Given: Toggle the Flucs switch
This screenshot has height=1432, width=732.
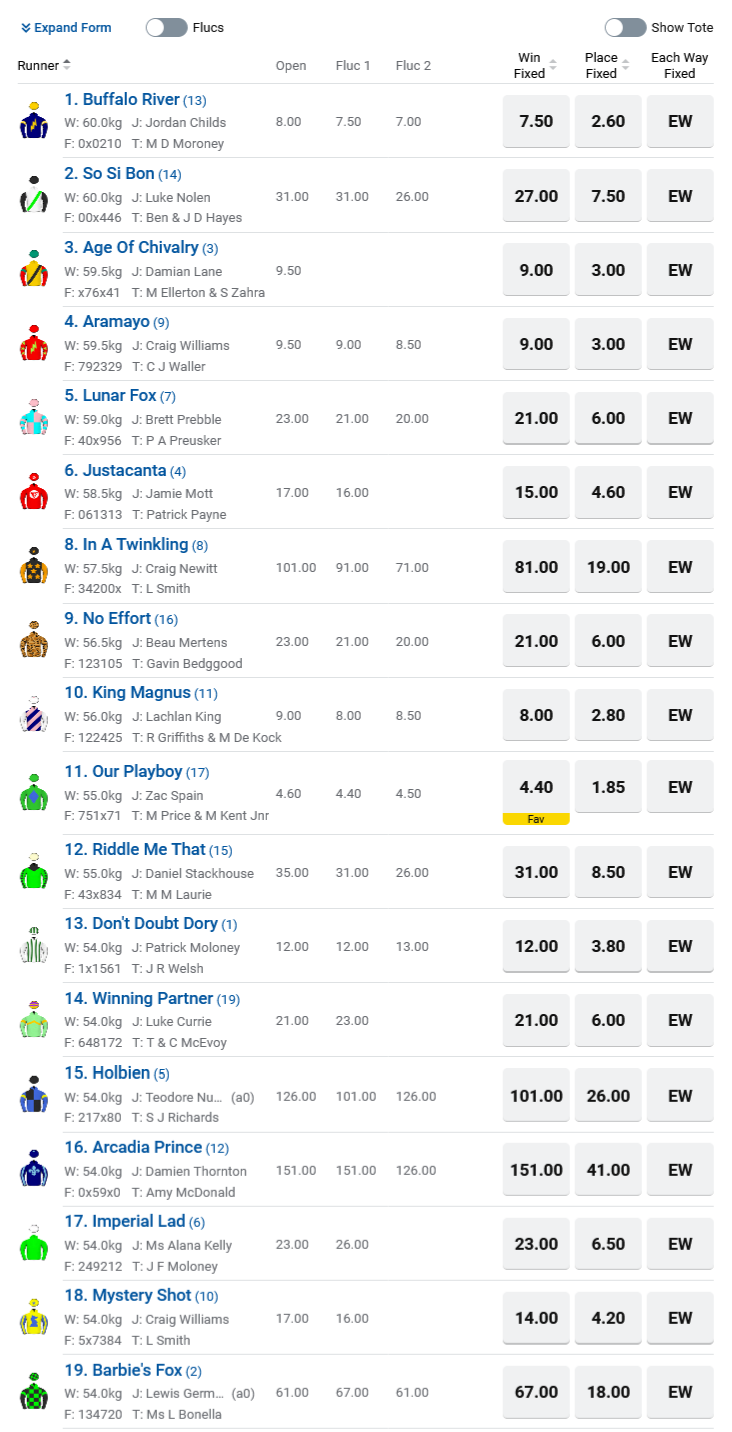Looking at the screenshot, I should pos(166,27).
